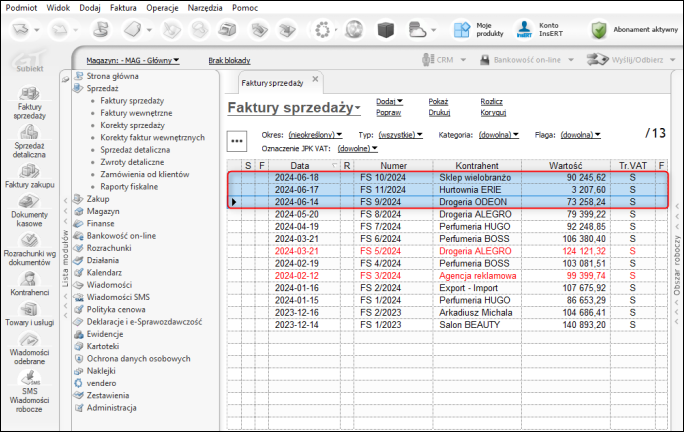The image size is (684, 432).
Task: Open the Operacje menu
Action: click(x=162, y=6)
